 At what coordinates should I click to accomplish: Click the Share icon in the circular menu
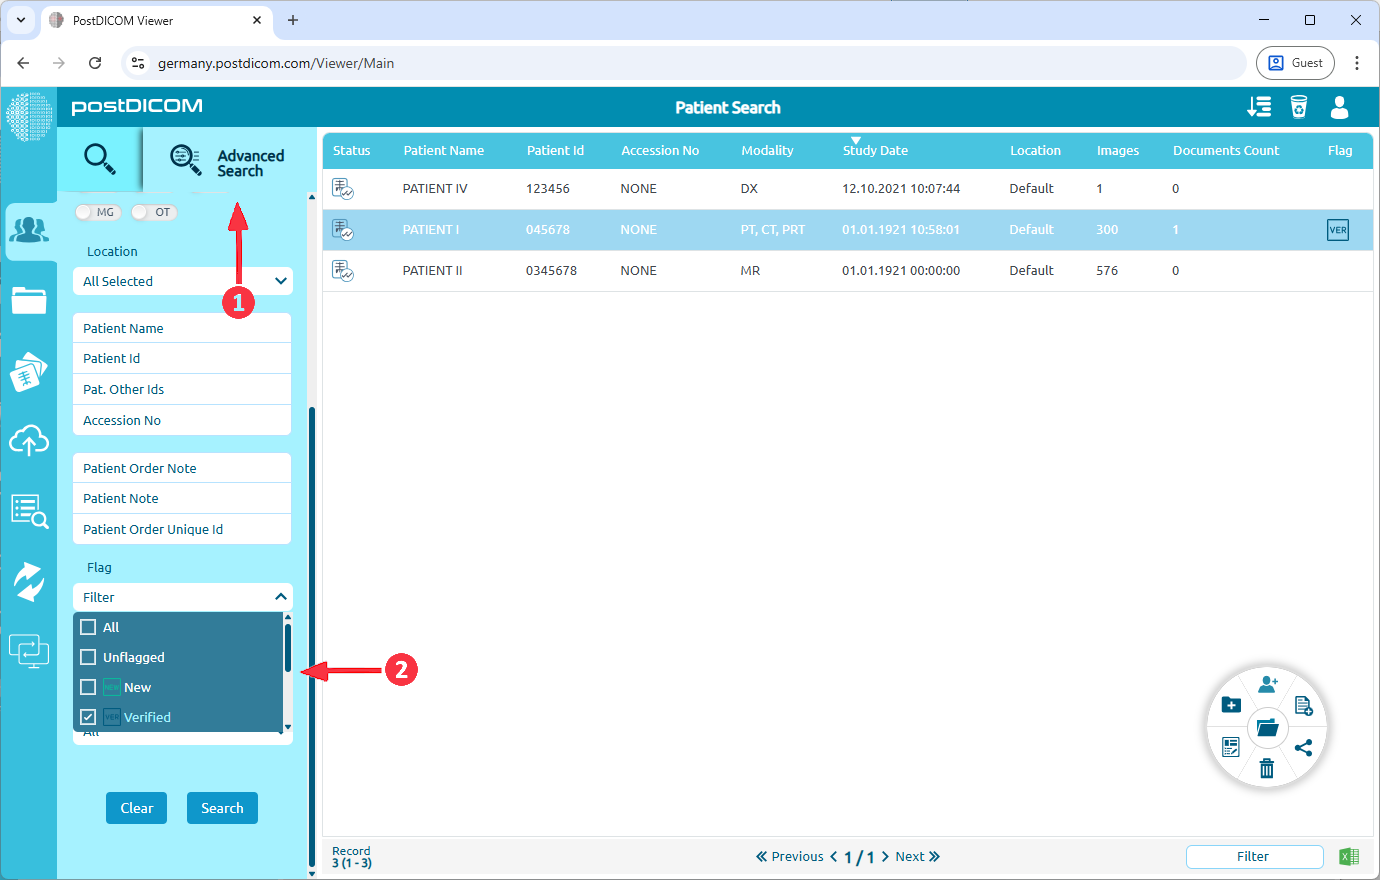pyautogui.click(x=1304, y=747)
